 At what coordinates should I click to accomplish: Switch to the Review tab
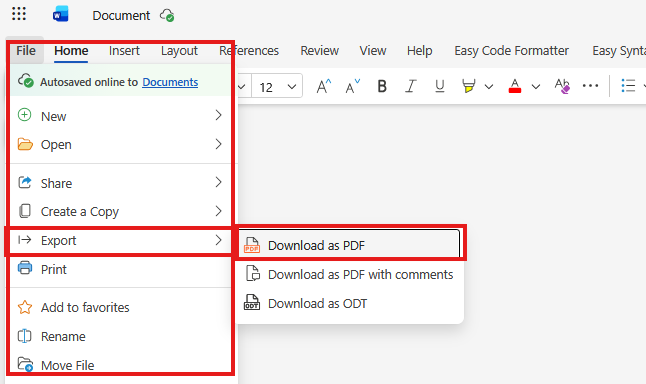coord(319,51)
